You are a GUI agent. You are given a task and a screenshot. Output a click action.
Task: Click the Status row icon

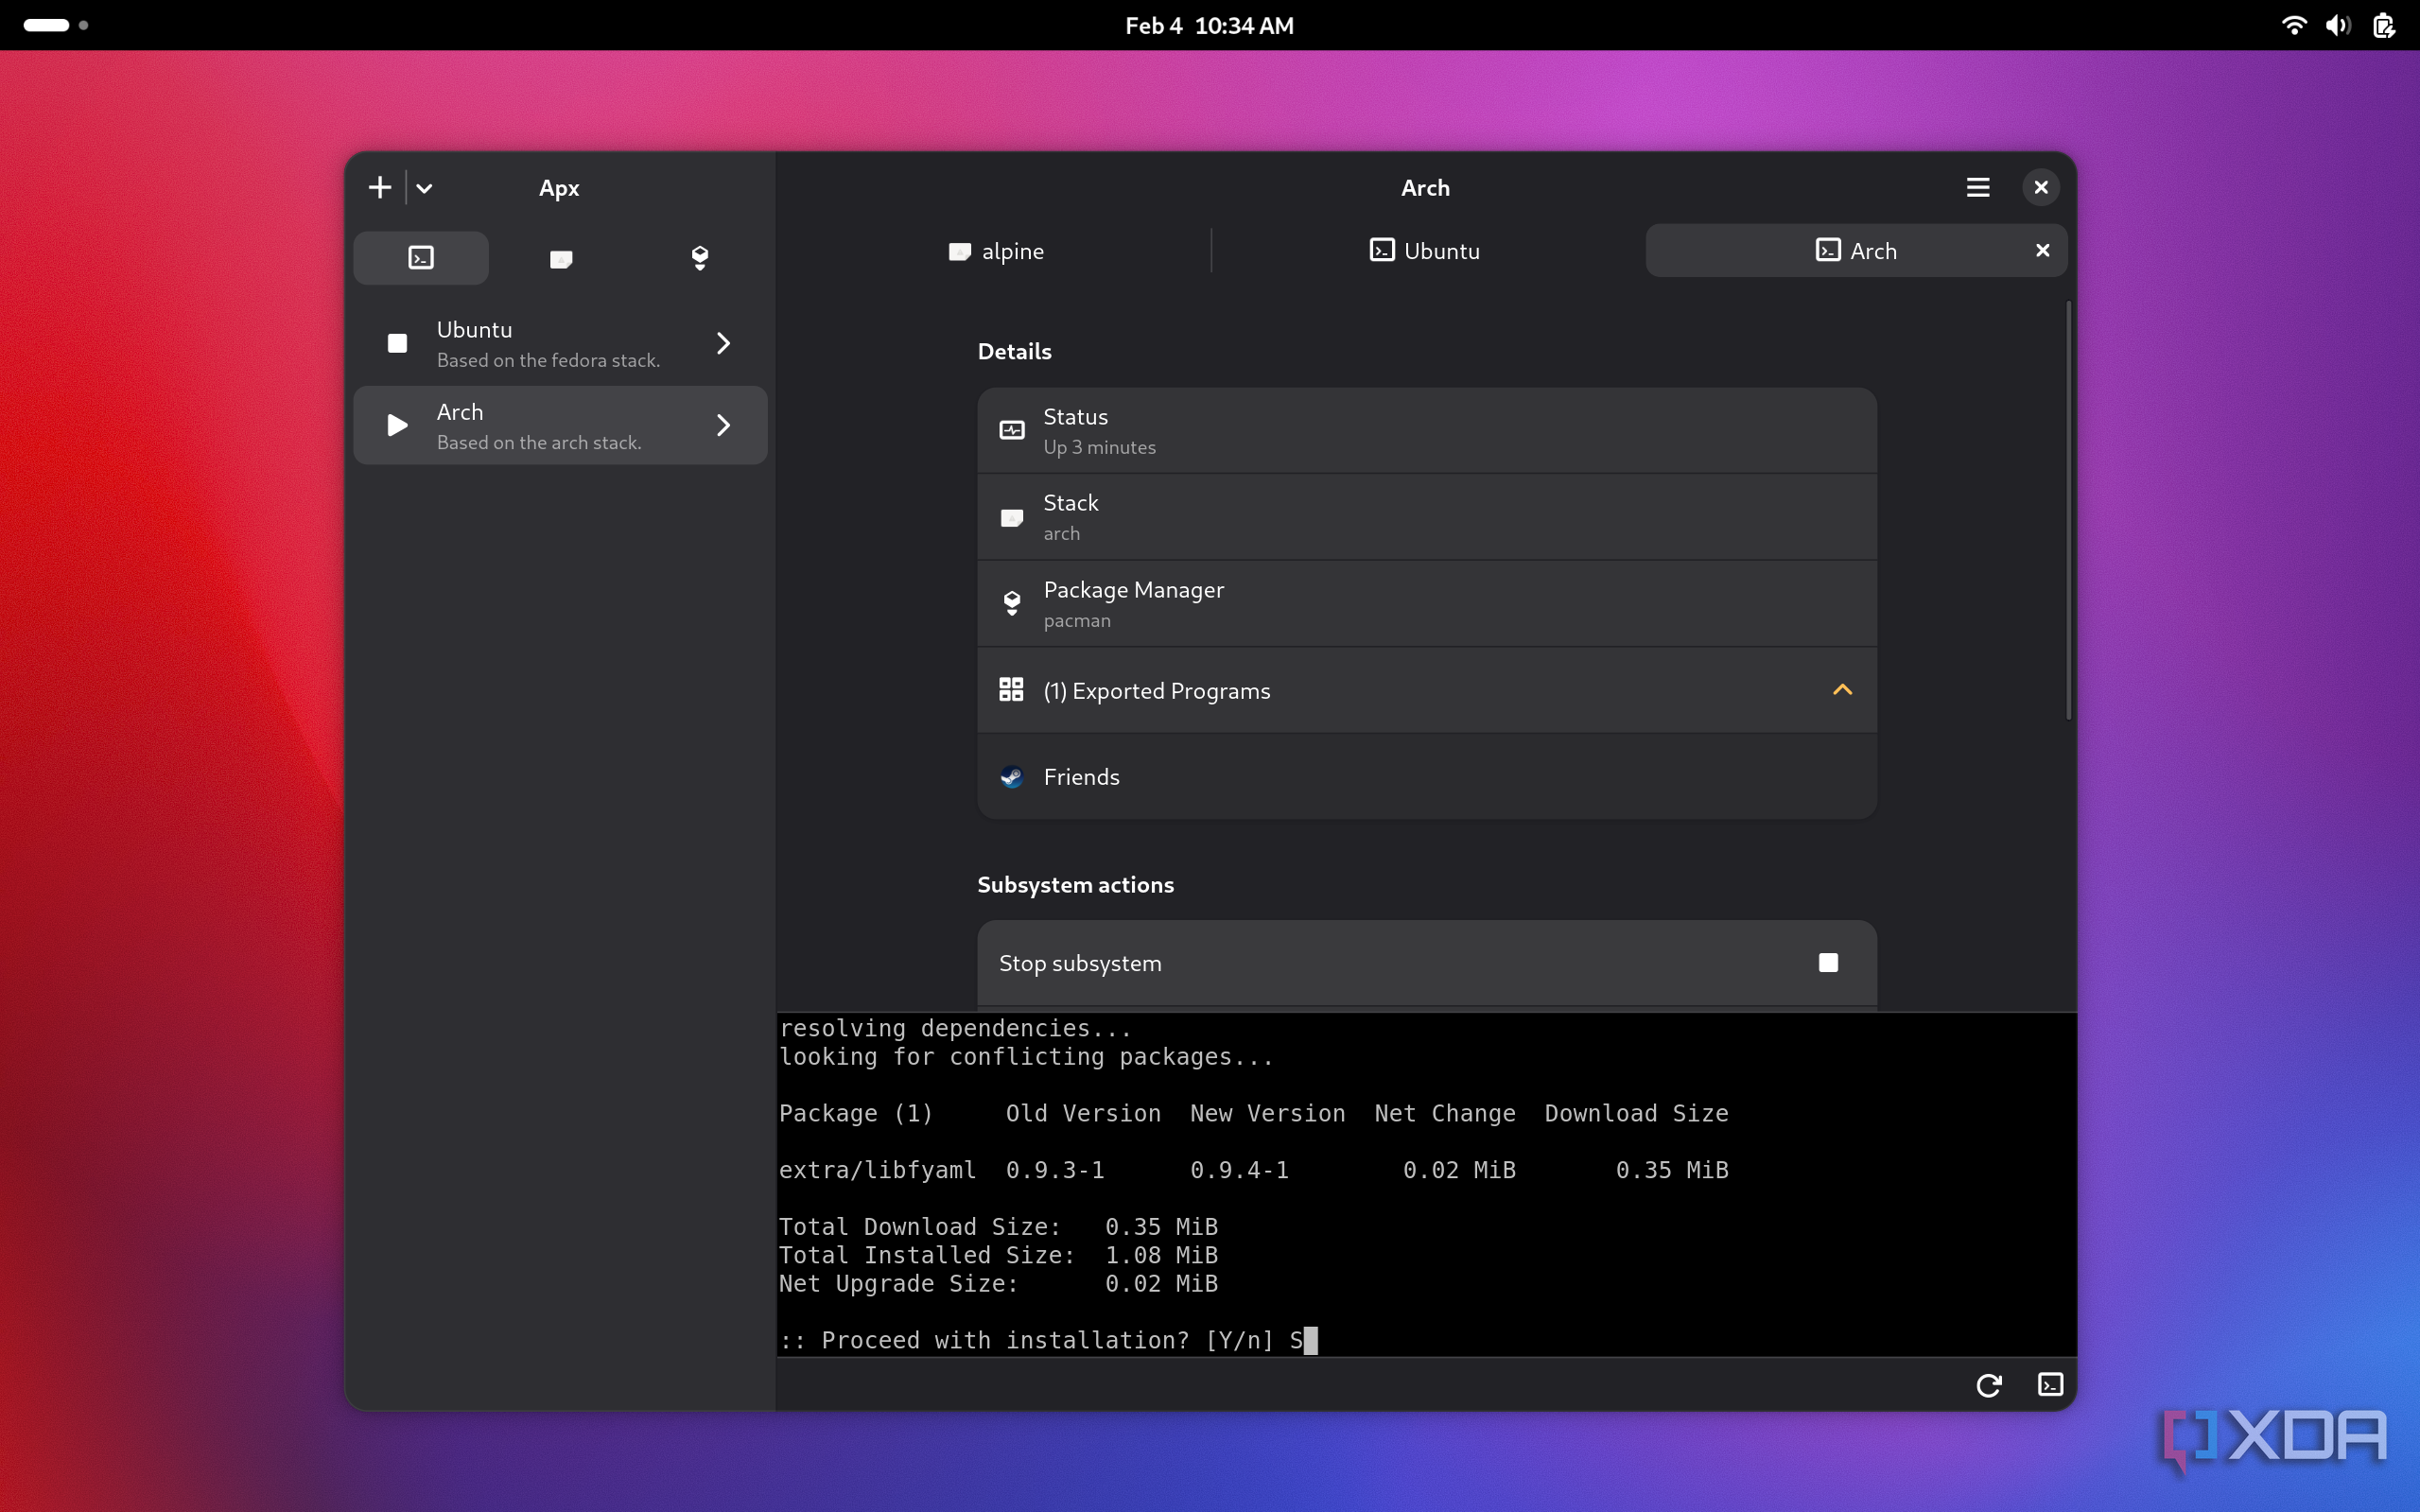coord(1011,431)
